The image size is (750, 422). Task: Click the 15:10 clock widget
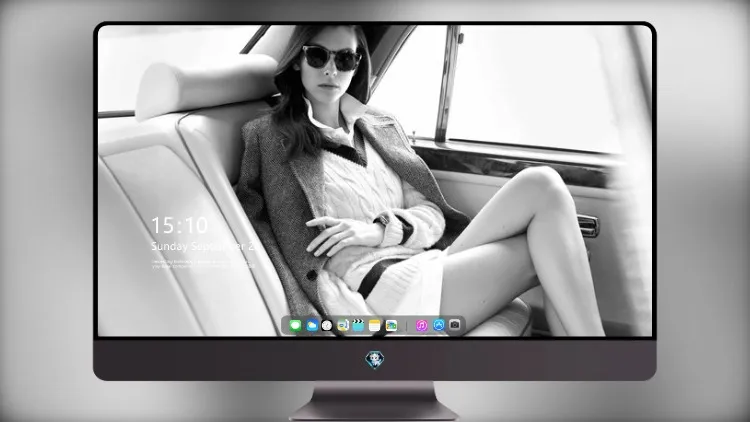point(179,225)
